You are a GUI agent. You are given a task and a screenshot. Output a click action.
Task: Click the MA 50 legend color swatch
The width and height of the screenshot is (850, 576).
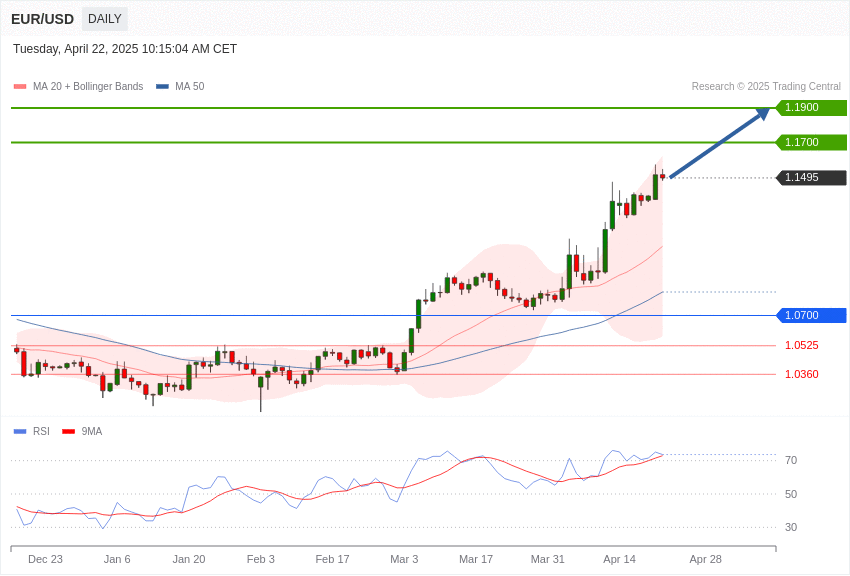pos(162,87)
